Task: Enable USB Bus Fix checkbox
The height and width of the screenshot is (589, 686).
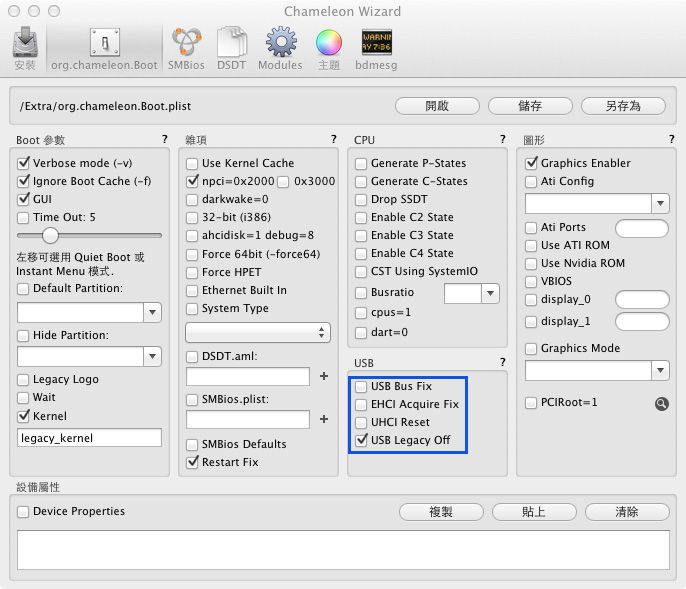Action: coord(360,386)
